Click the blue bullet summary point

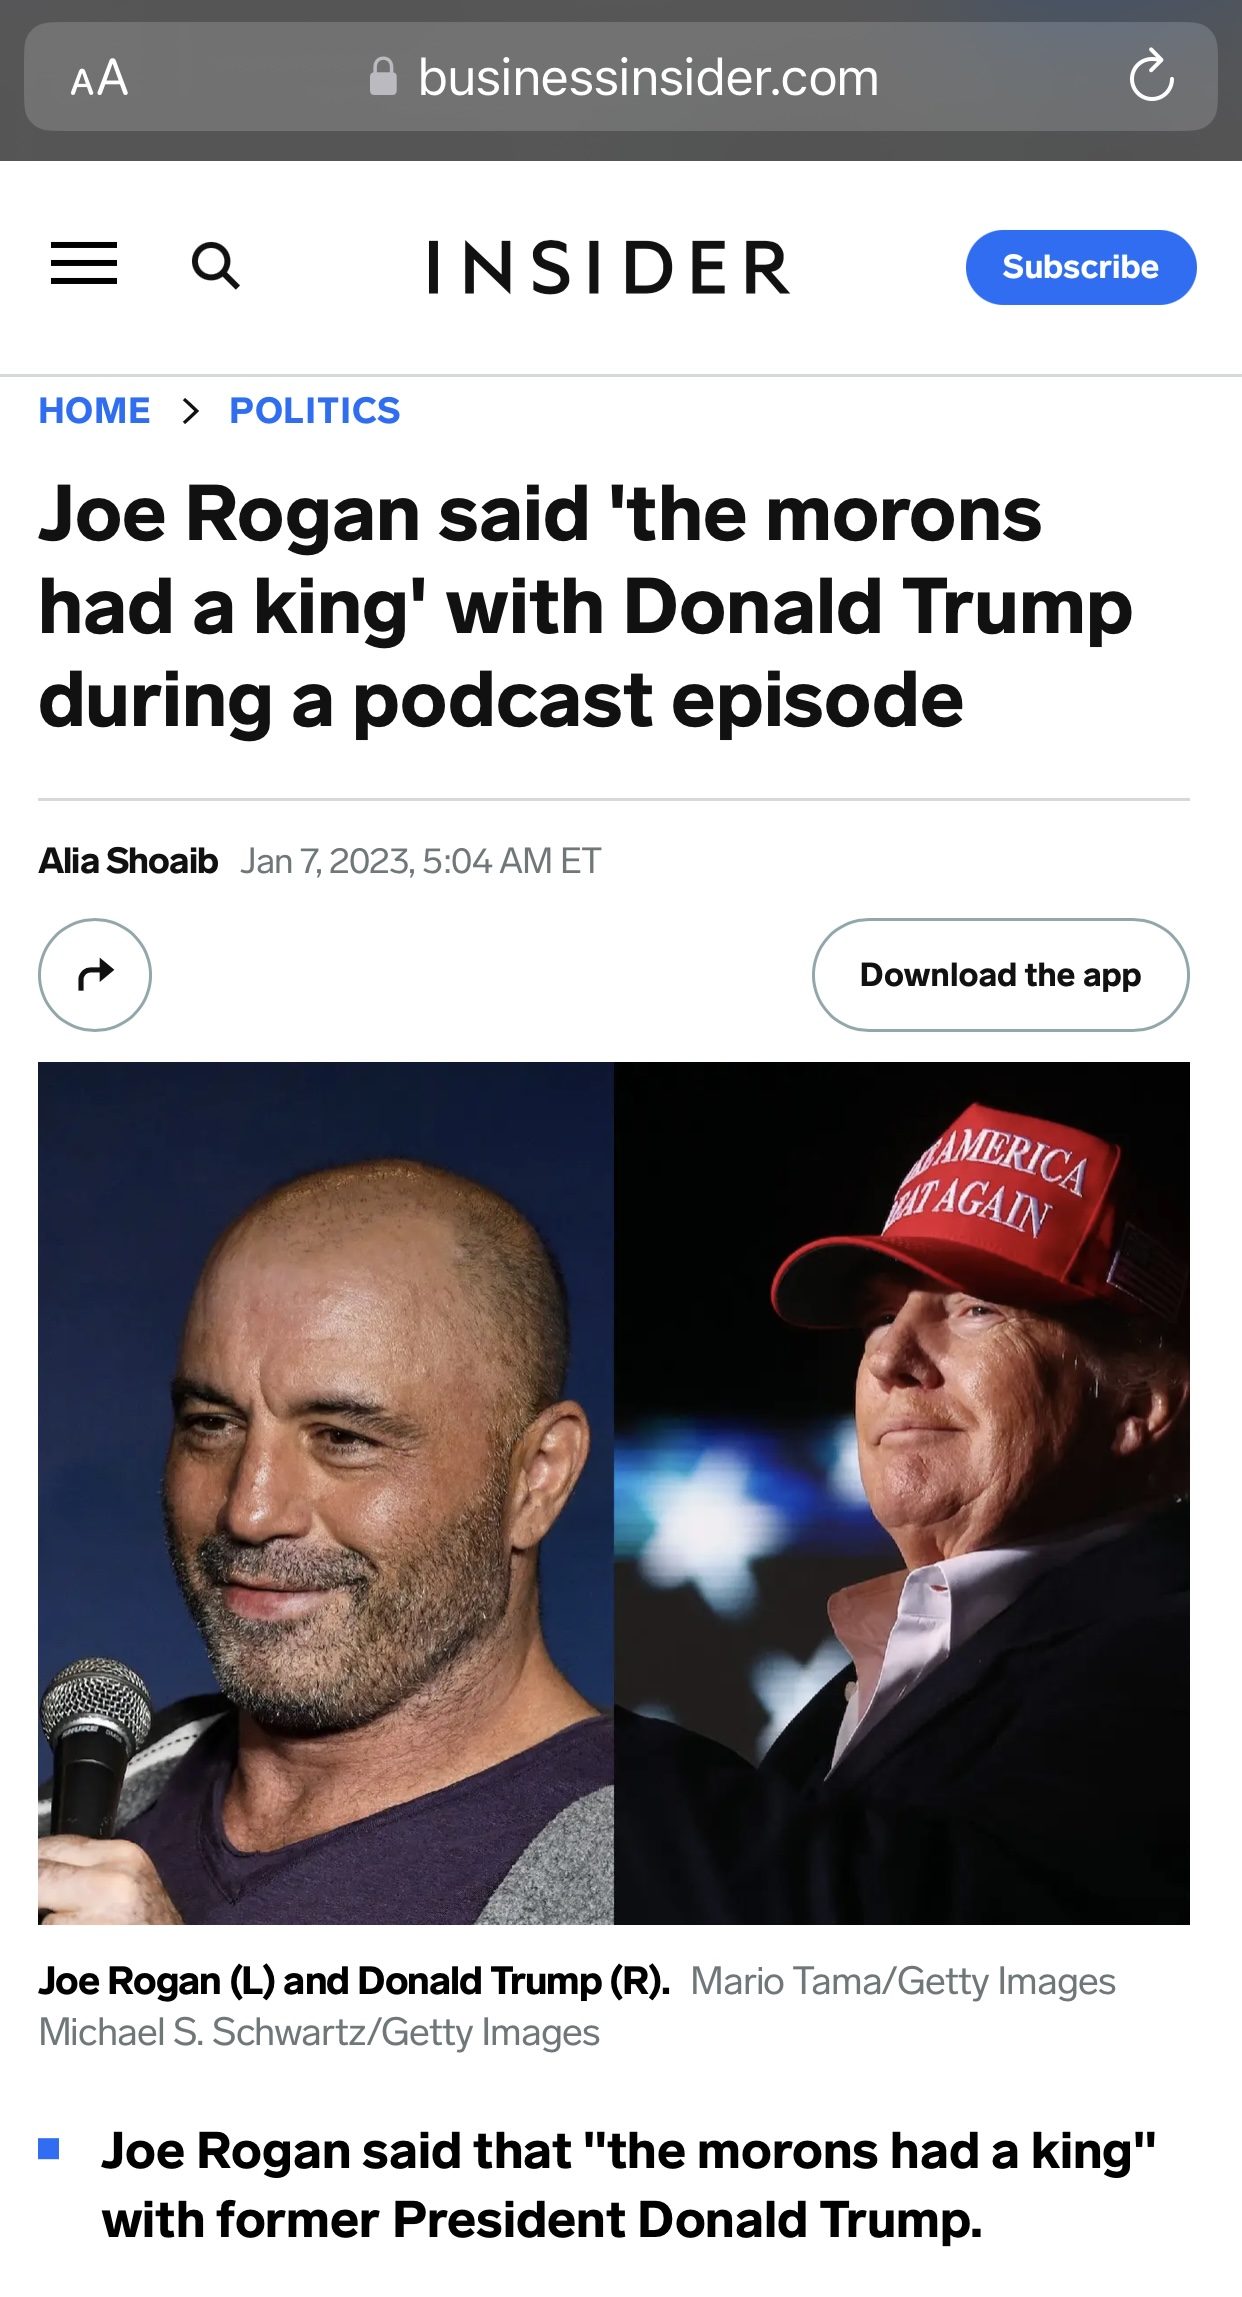(628, 2185)
